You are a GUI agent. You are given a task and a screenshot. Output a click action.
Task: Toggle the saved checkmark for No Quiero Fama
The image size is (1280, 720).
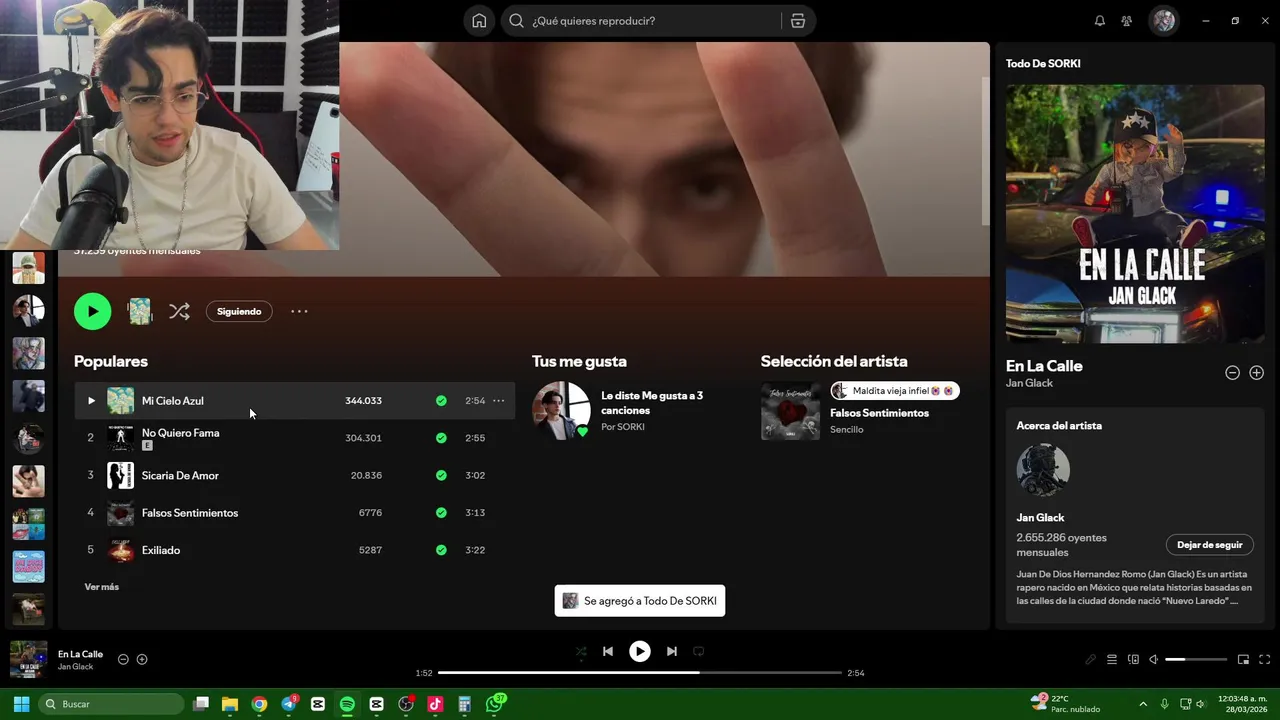click(x=441, y=438)
